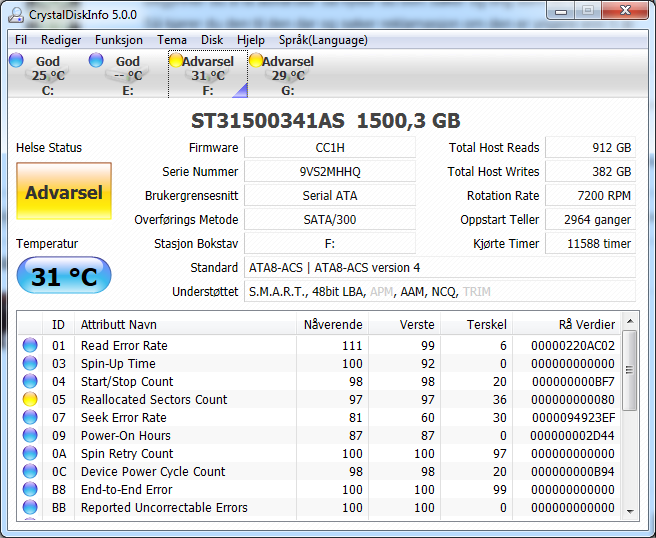Click the Rå Verdier column header

566,324
